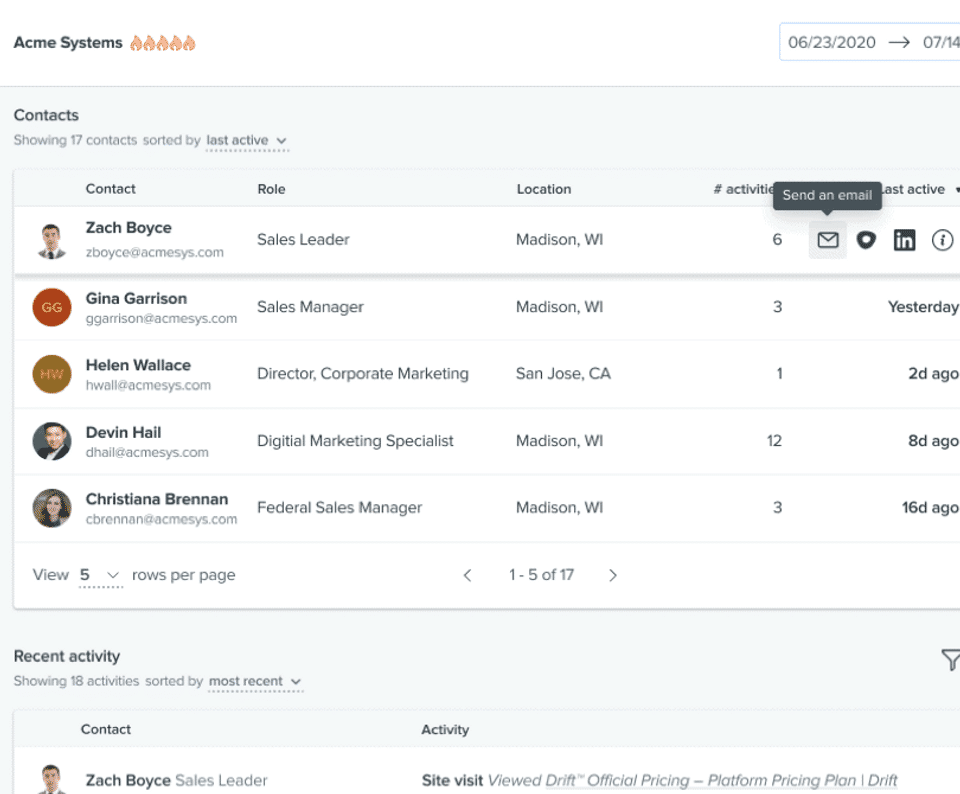Click hwall@acmesys.com email address
The image size is (960, 794).
[x=148, y=385]
